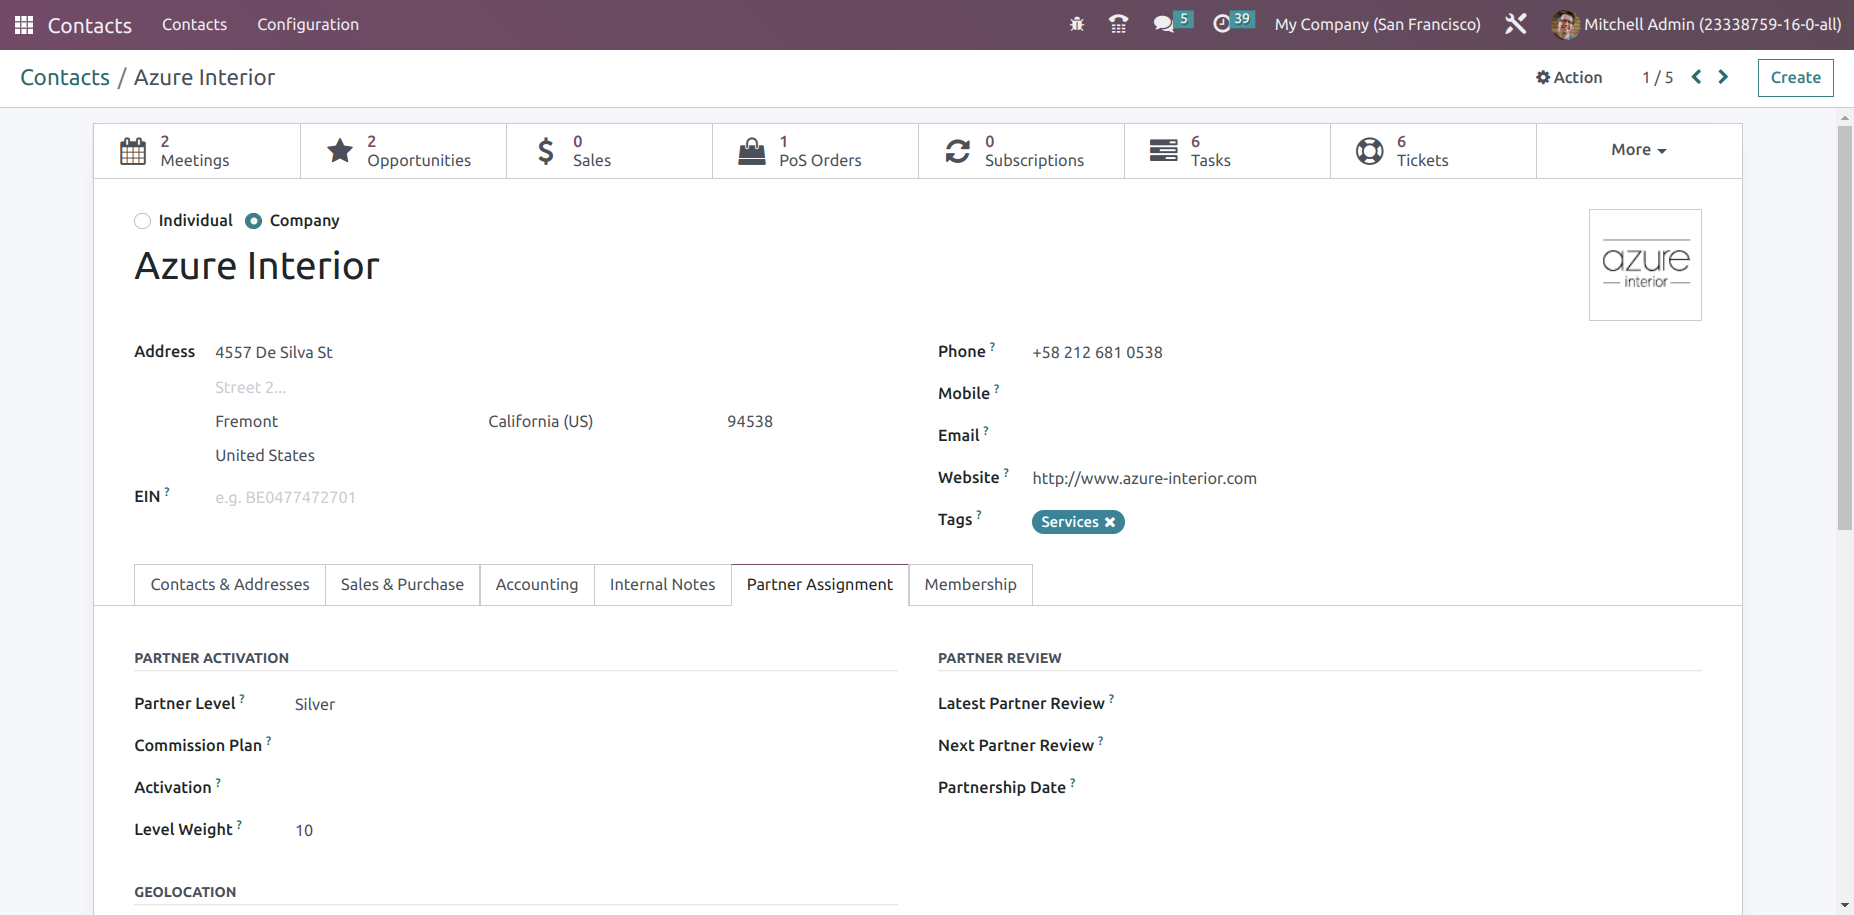
Task: Click the support wrench icon
Action: [x=1515, y=23]
